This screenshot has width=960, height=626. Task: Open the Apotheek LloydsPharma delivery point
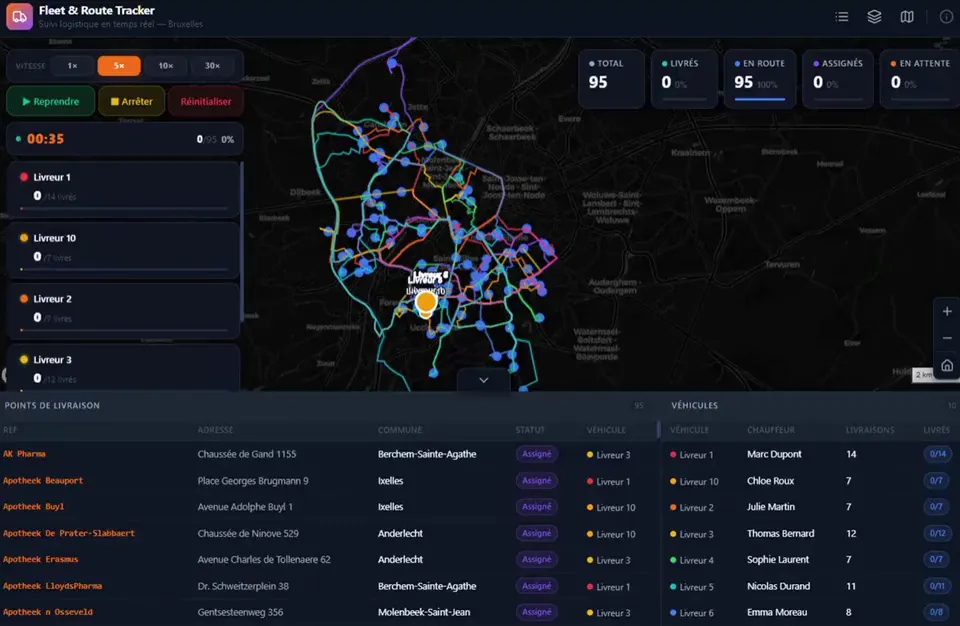click(52, 586)
